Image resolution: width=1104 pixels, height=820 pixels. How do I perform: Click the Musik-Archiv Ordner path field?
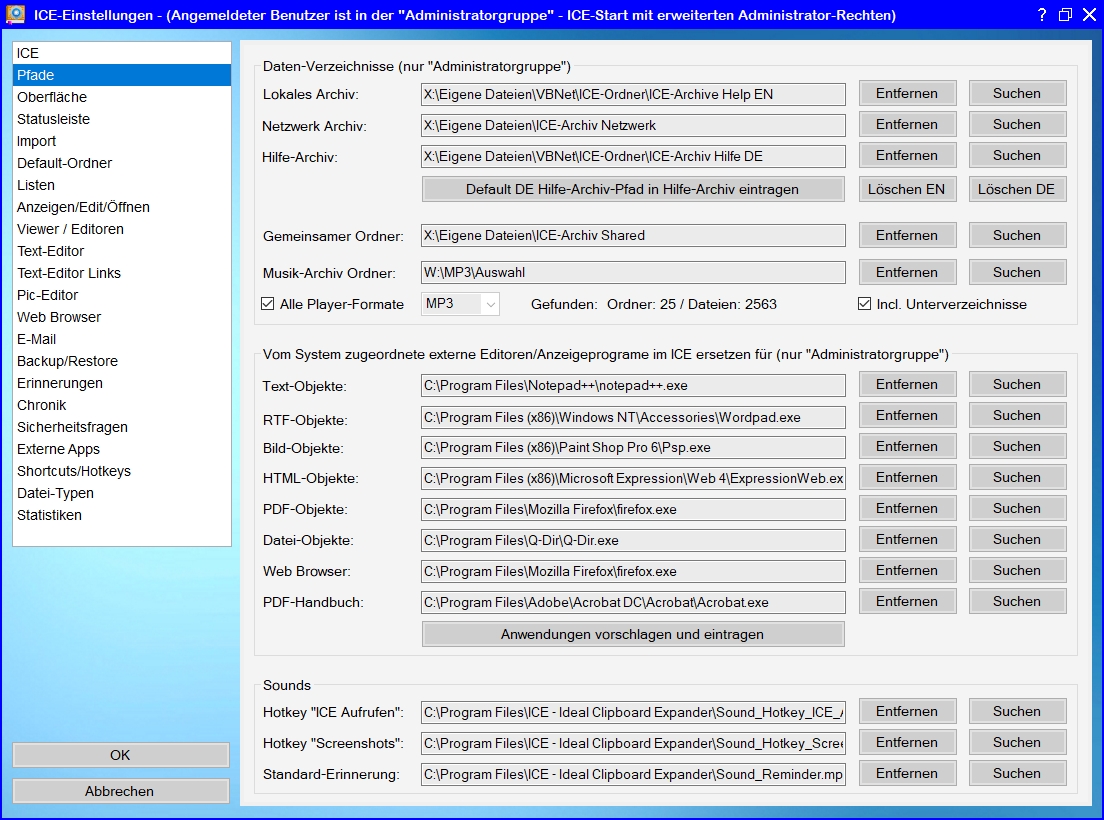click(x=633, y=272)
